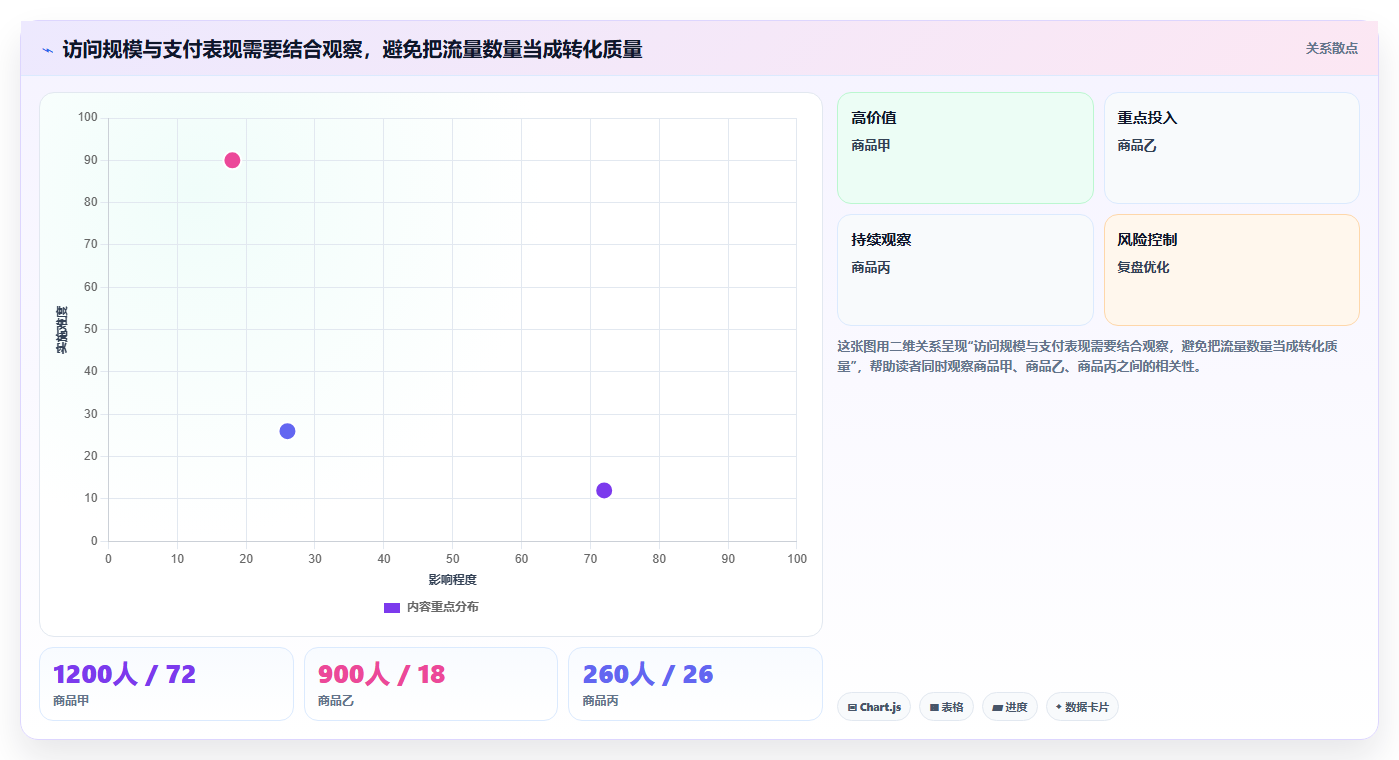Click the 关系散点 label in header
The width and height of the screenshot is (1399, 760).
click(1331, 48)
